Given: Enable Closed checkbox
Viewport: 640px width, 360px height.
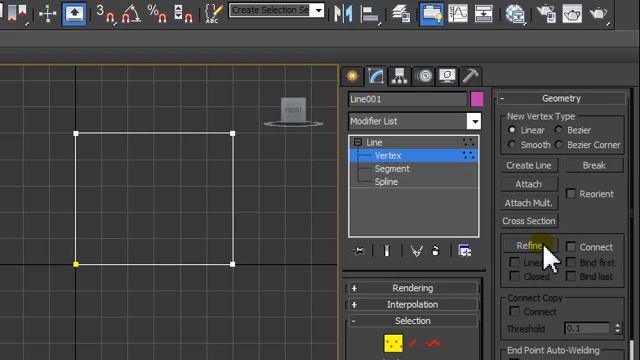Looking at the screenshot, I should [514, 276].
